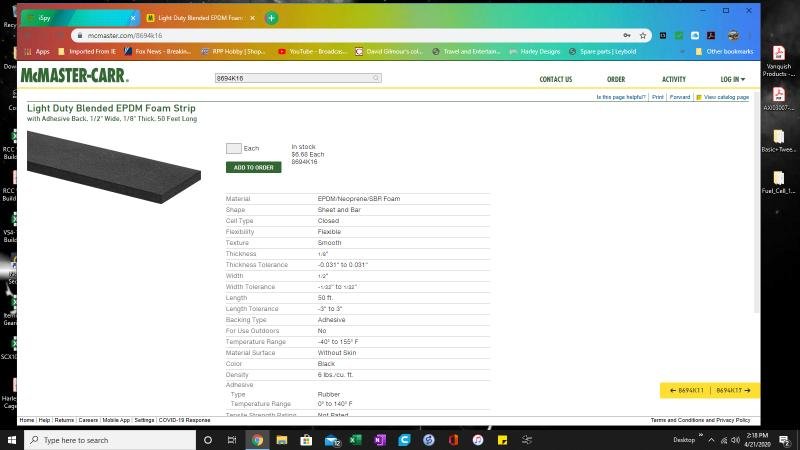Click the search magnifier in McMaster search box
800x450 pixels.
tap(376, 78)
